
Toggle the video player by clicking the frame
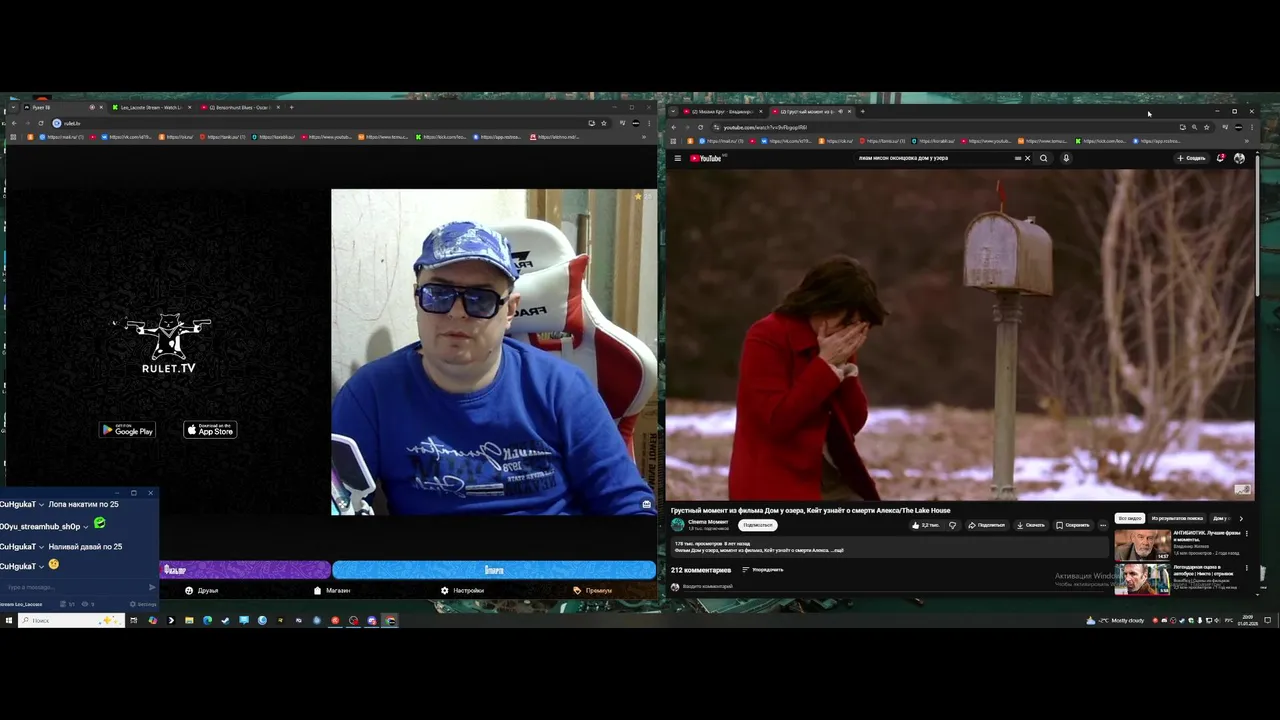click(x=960, y=334)
